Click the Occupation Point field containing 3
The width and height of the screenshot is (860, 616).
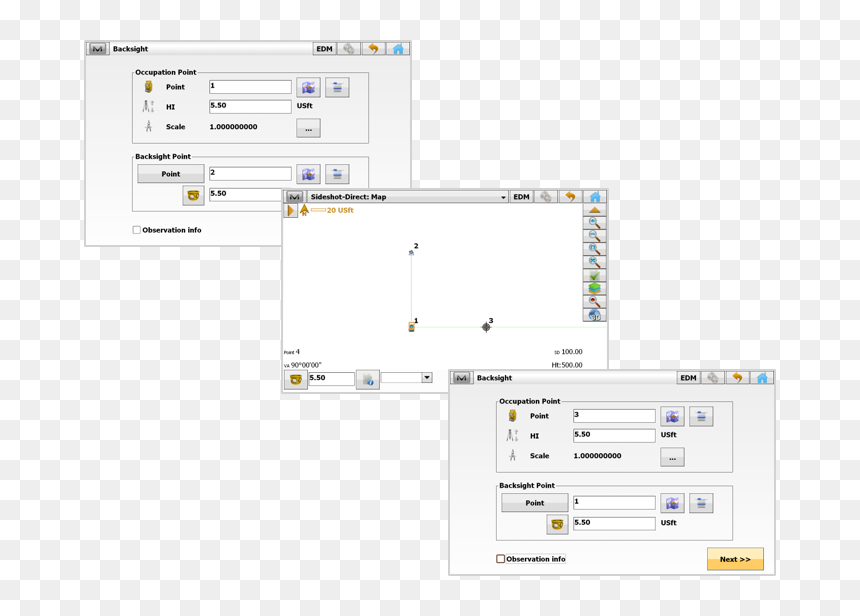coord(614,415)
